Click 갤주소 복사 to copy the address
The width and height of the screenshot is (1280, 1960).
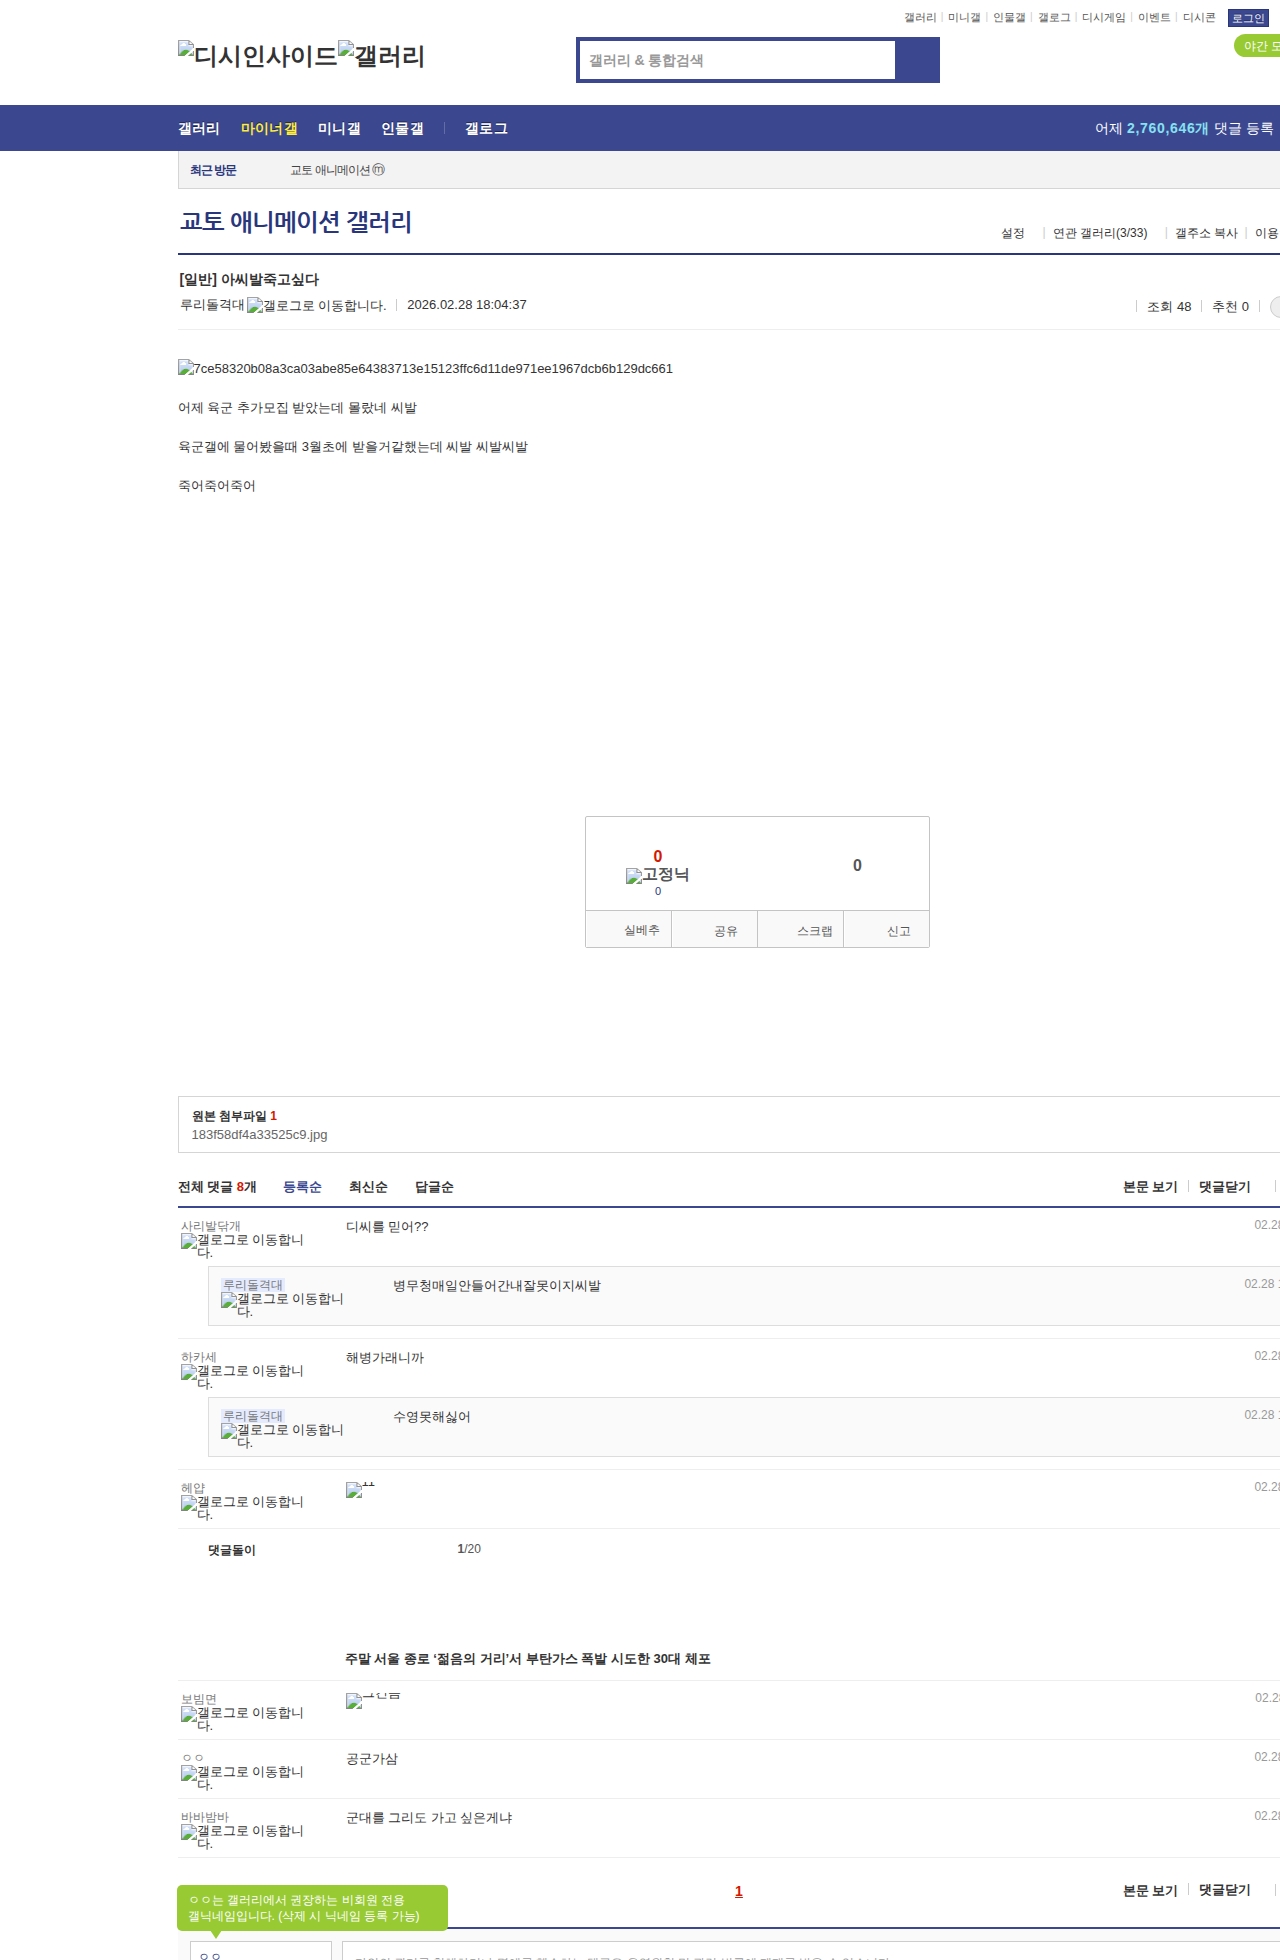pyautogui.click(x=1206, y=233)
